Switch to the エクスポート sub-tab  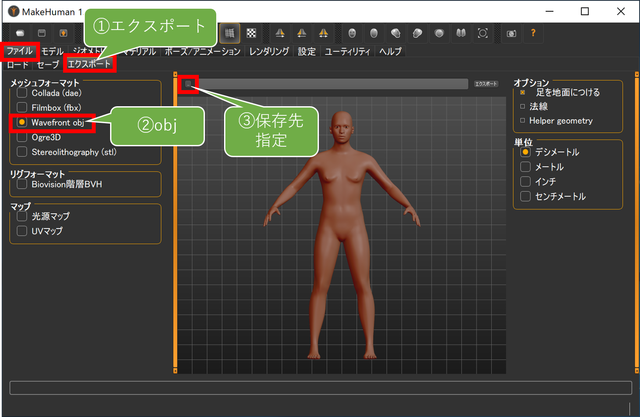(x=89, y=64)
